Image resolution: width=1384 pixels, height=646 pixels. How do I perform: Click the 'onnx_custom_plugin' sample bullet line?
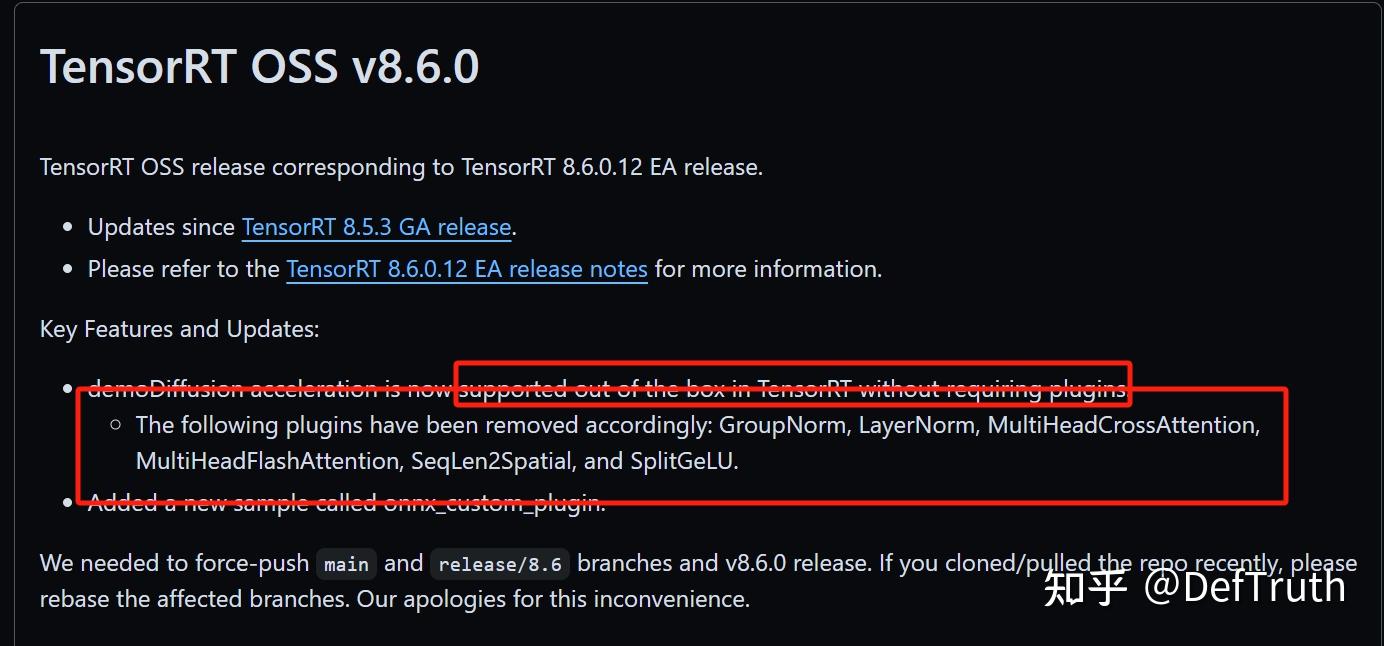click(x=346, y=502)
